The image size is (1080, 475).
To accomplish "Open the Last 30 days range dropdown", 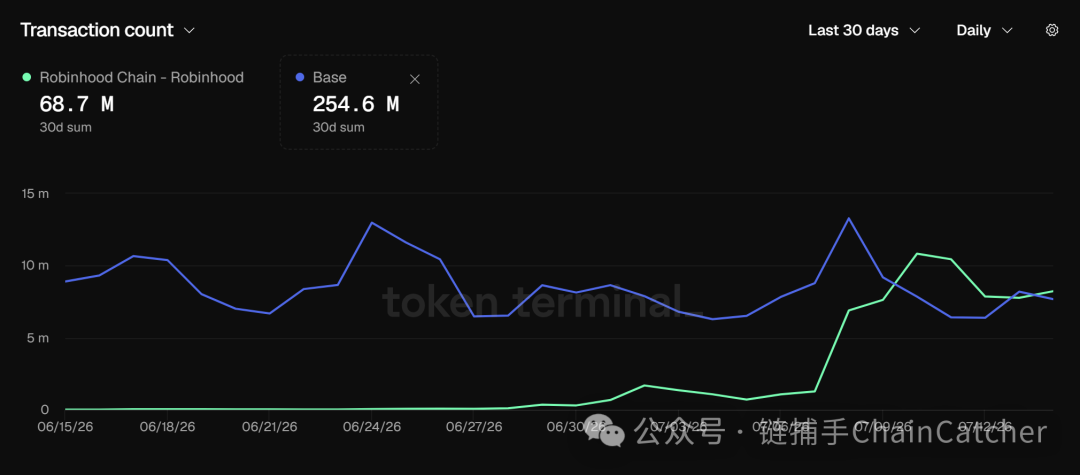I will [x=864, y=30].
